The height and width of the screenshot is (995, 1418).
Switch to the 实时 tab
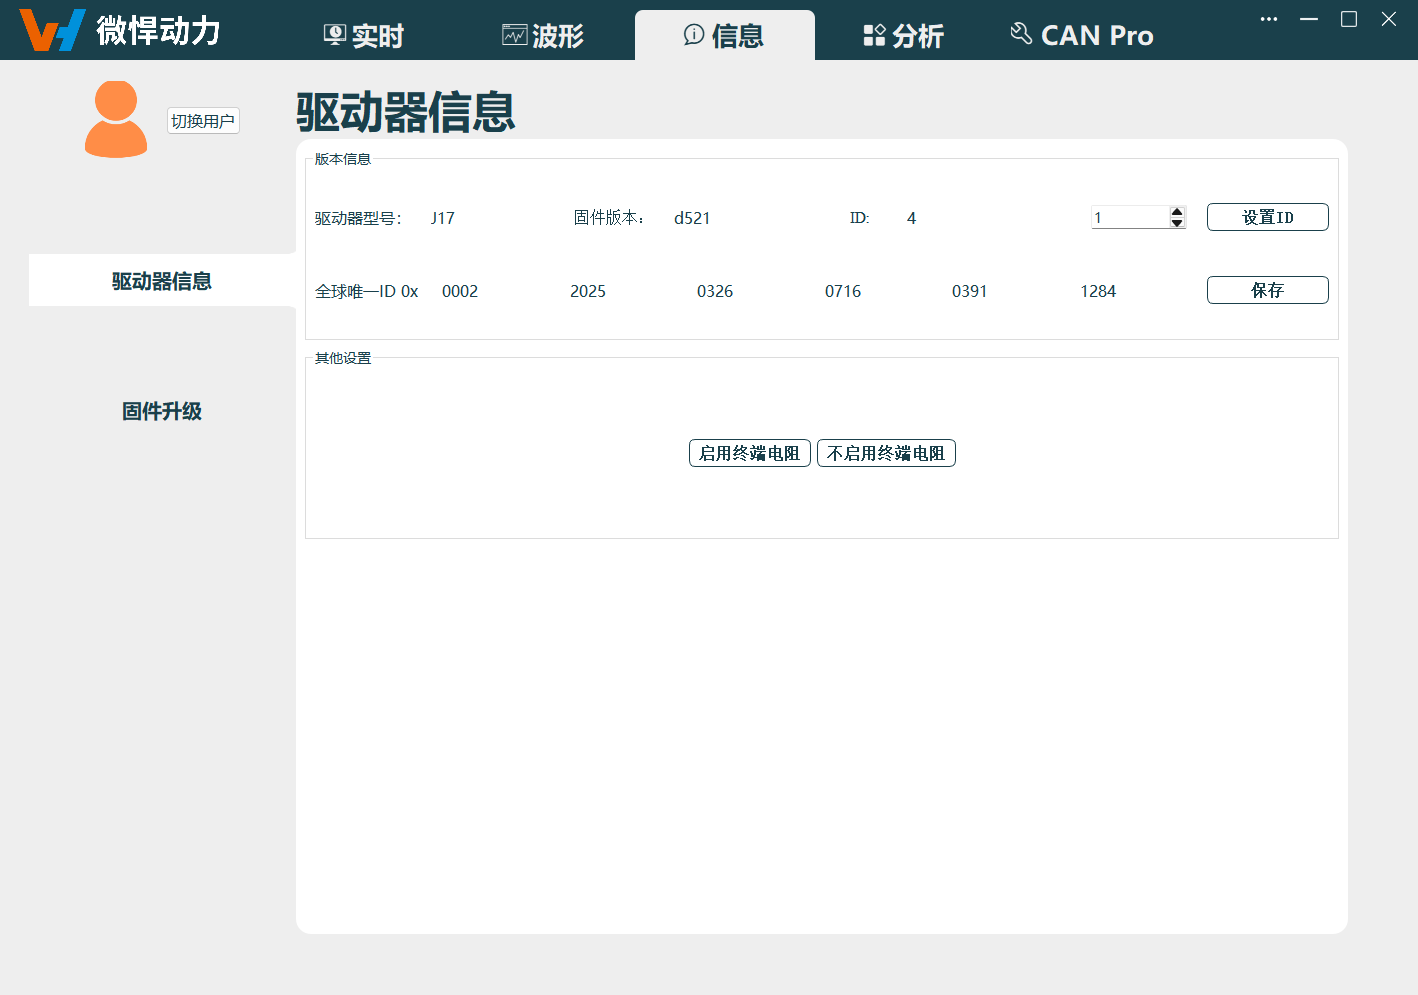362,33
